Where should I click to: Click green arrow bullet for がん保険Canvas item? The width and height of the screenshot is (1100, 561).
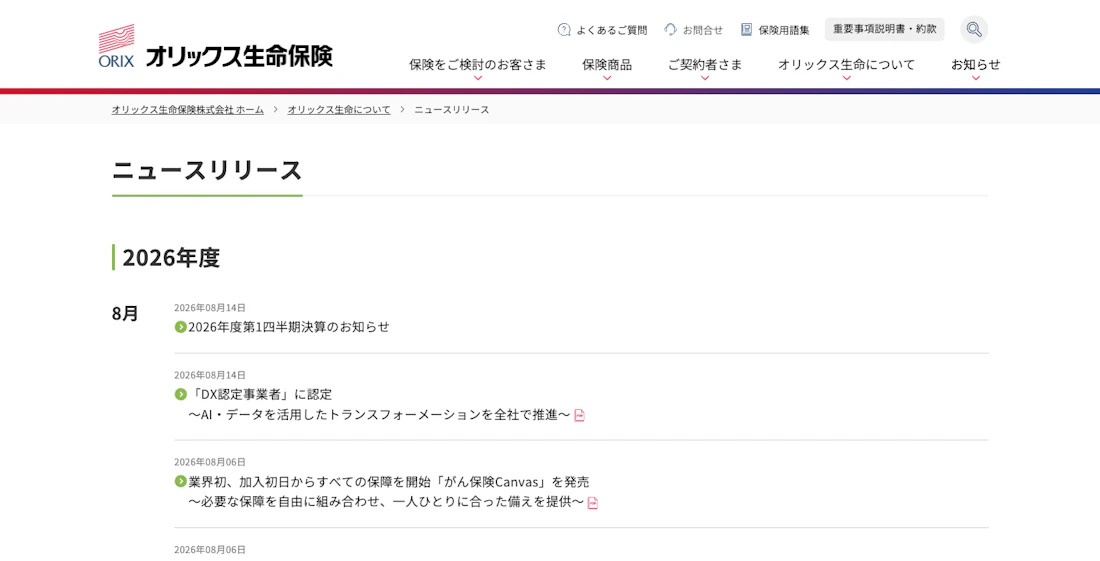point(180,482)
